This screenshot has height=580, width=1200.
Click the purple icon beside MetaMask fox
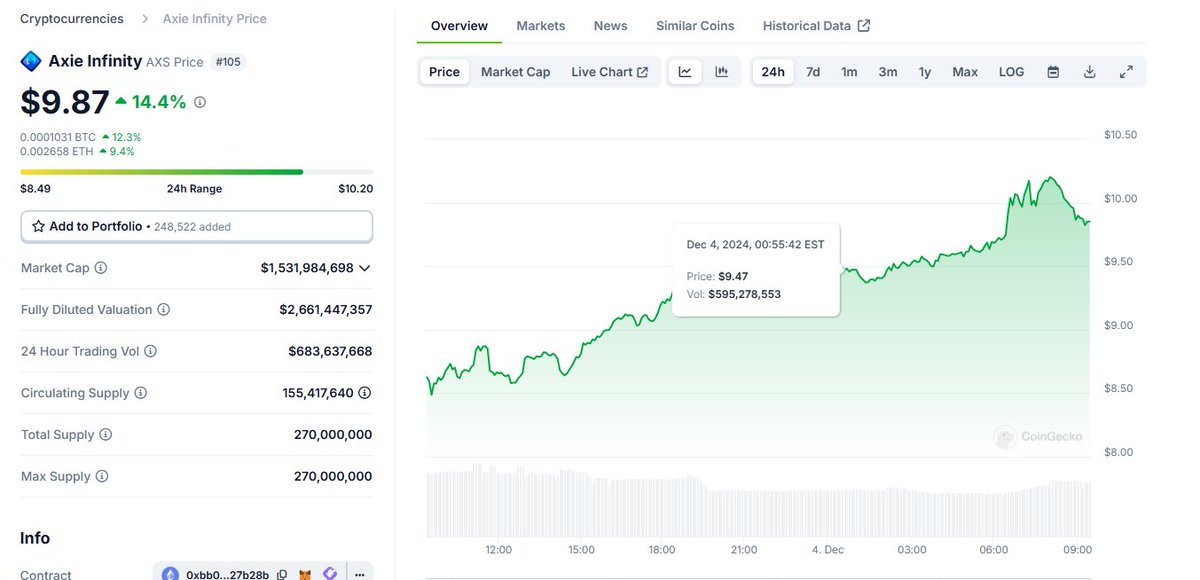[x=330, y=575]
